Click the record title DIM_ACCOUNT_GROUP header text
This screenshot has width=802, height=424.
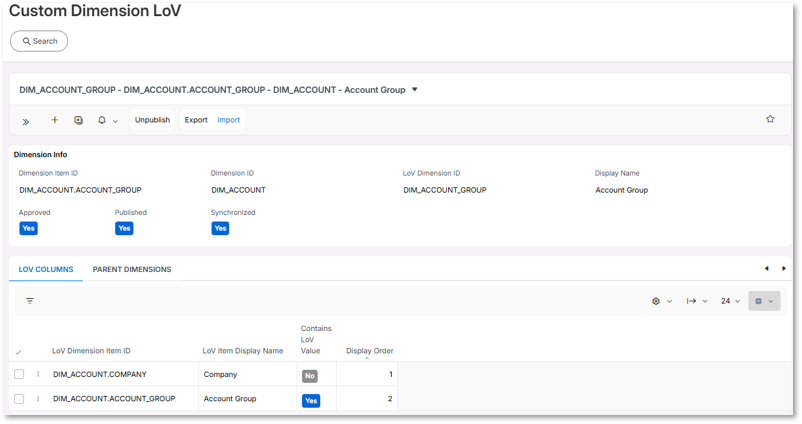[x=212, y=90]
